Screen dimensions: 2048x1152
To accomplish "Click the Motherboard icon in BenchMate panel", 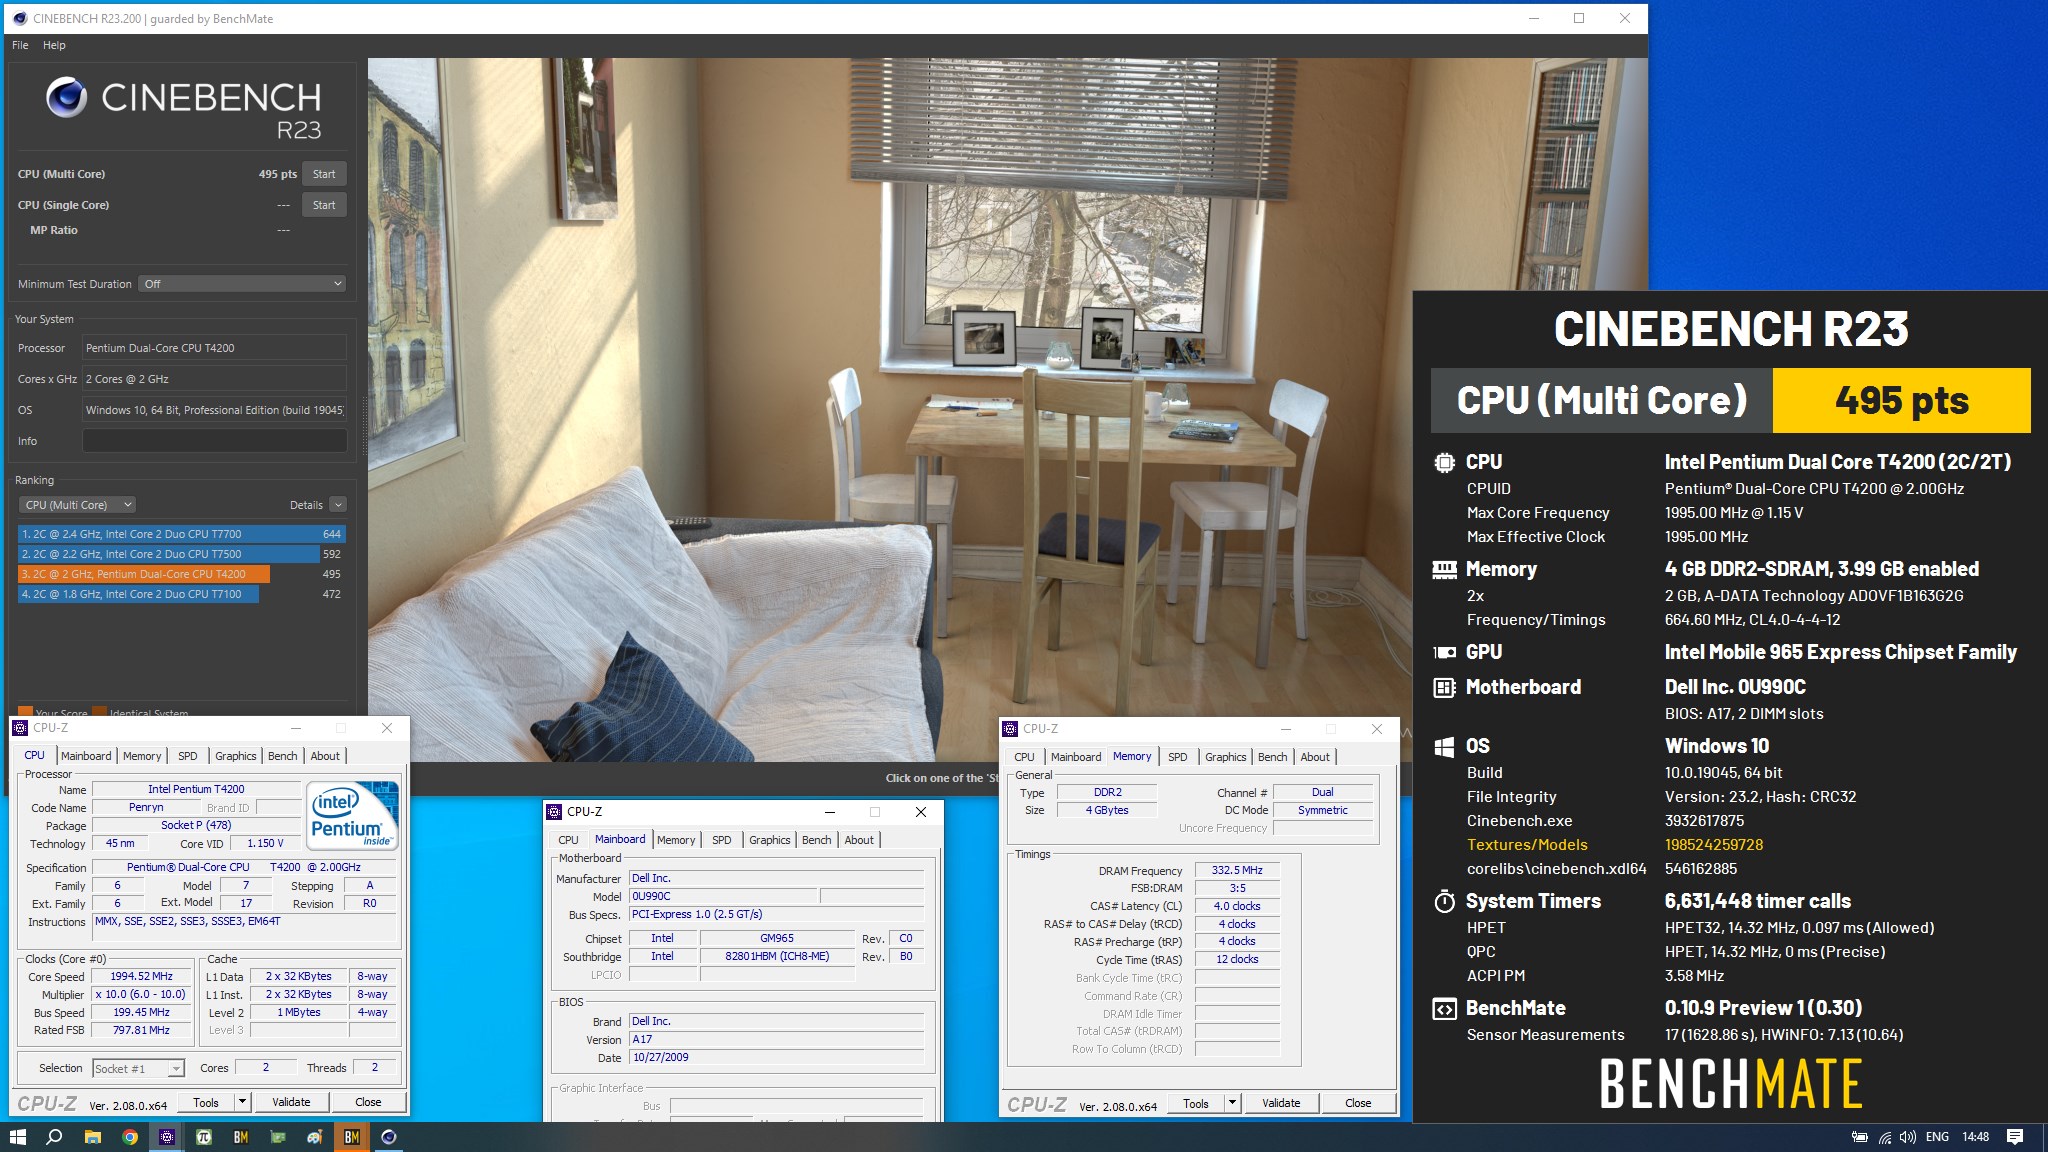I will coord(1444,687).
